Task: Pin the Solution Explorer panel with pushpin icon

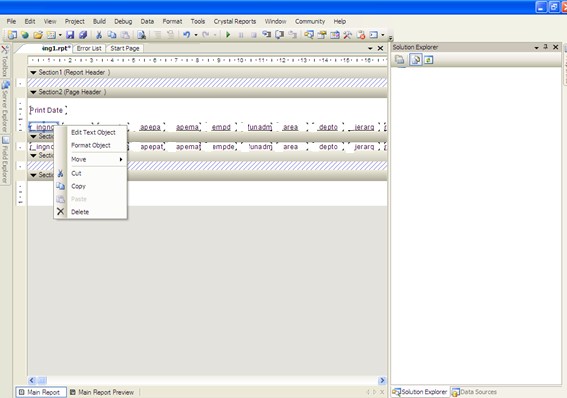Action: coord(546,47)
